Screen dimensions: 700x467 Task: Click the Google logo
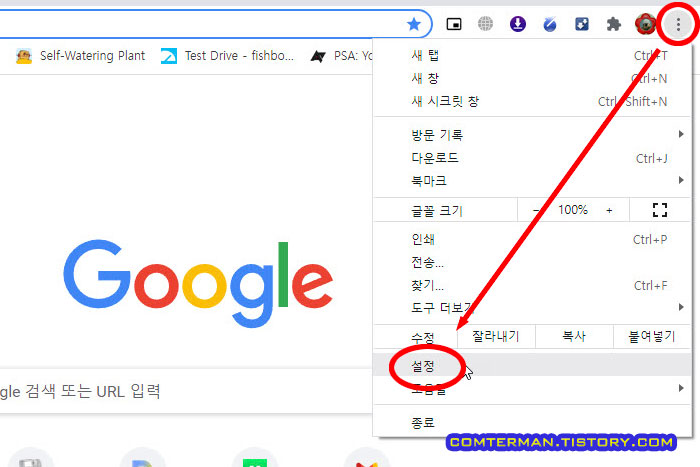coord(198,282)
